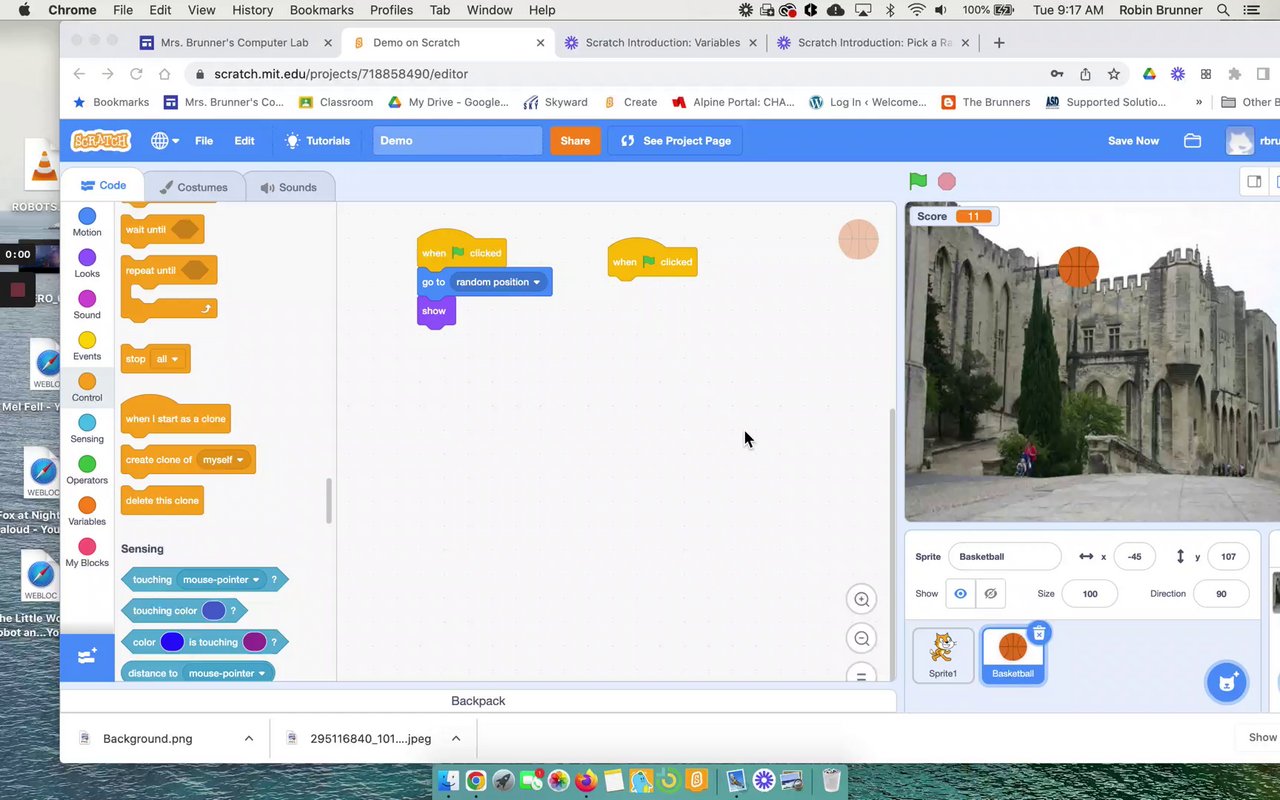Click the green flag to run project
1280x800 pixels.
coord(918,181)
